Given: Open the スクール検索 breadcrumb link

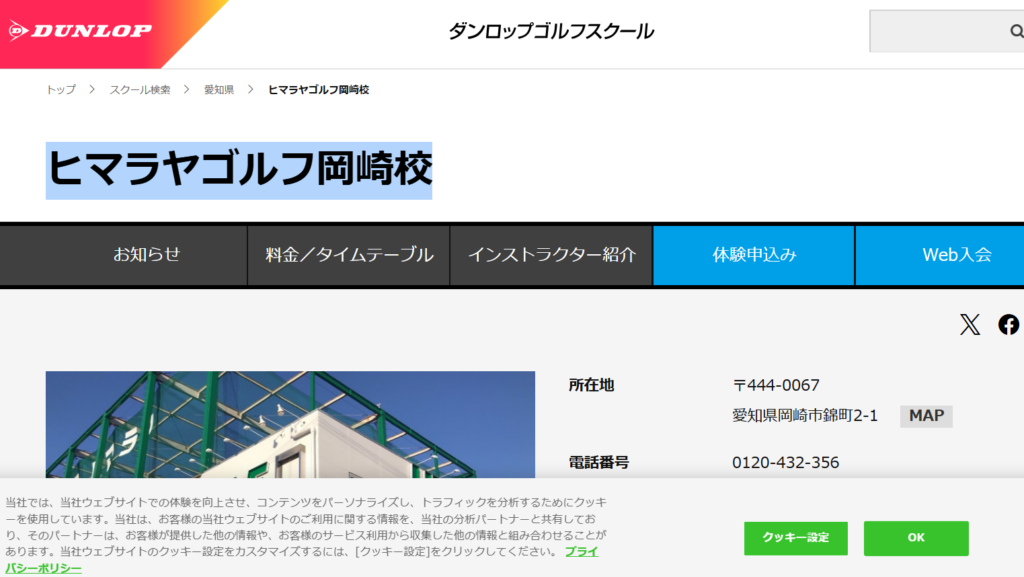Looking at the screenshot, I should tap(140, 90).
